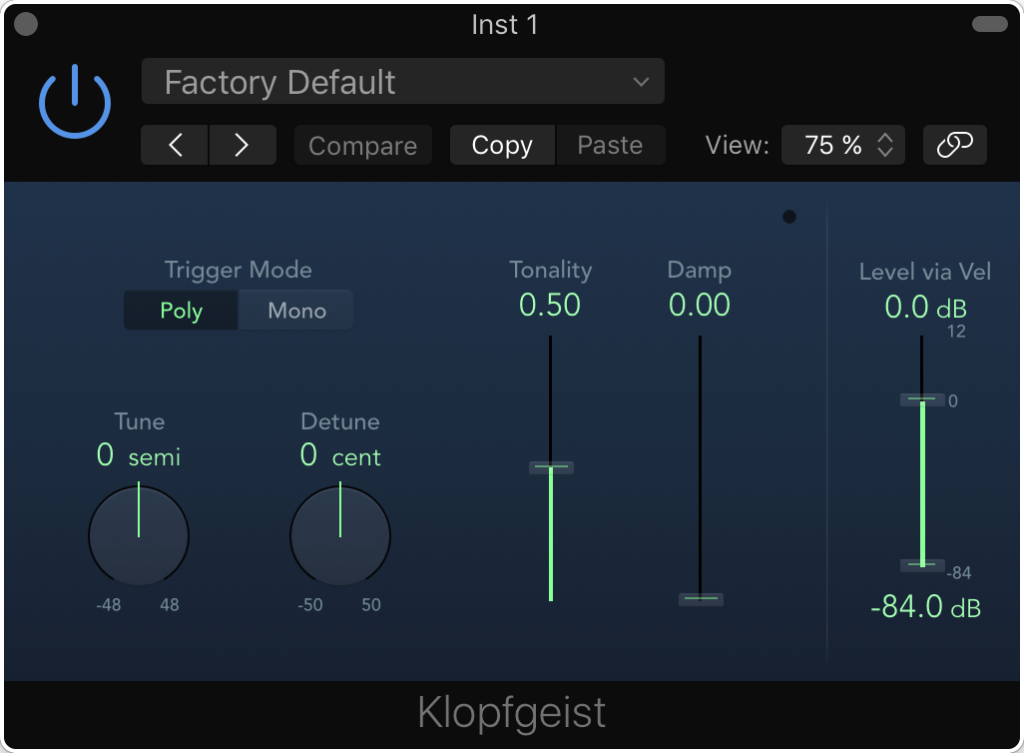Go to the next preset
1024x753 pixels.
tap(242, 145)
